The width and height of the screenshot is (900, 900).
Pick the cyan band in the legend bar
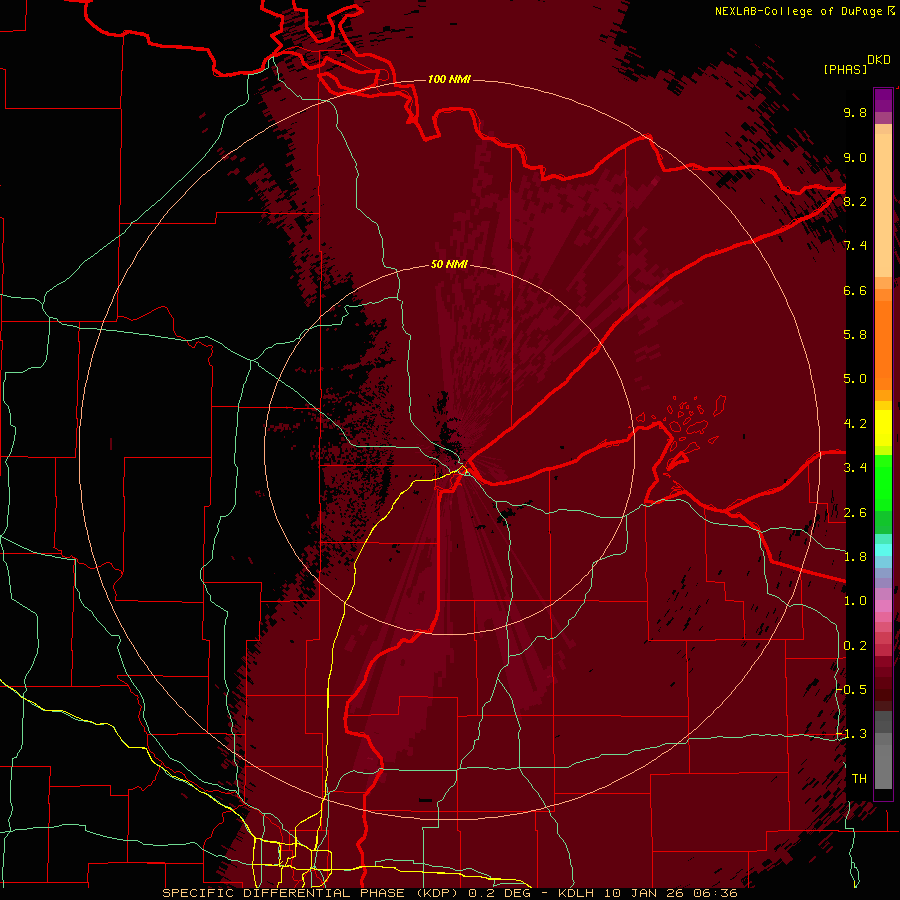883,550
